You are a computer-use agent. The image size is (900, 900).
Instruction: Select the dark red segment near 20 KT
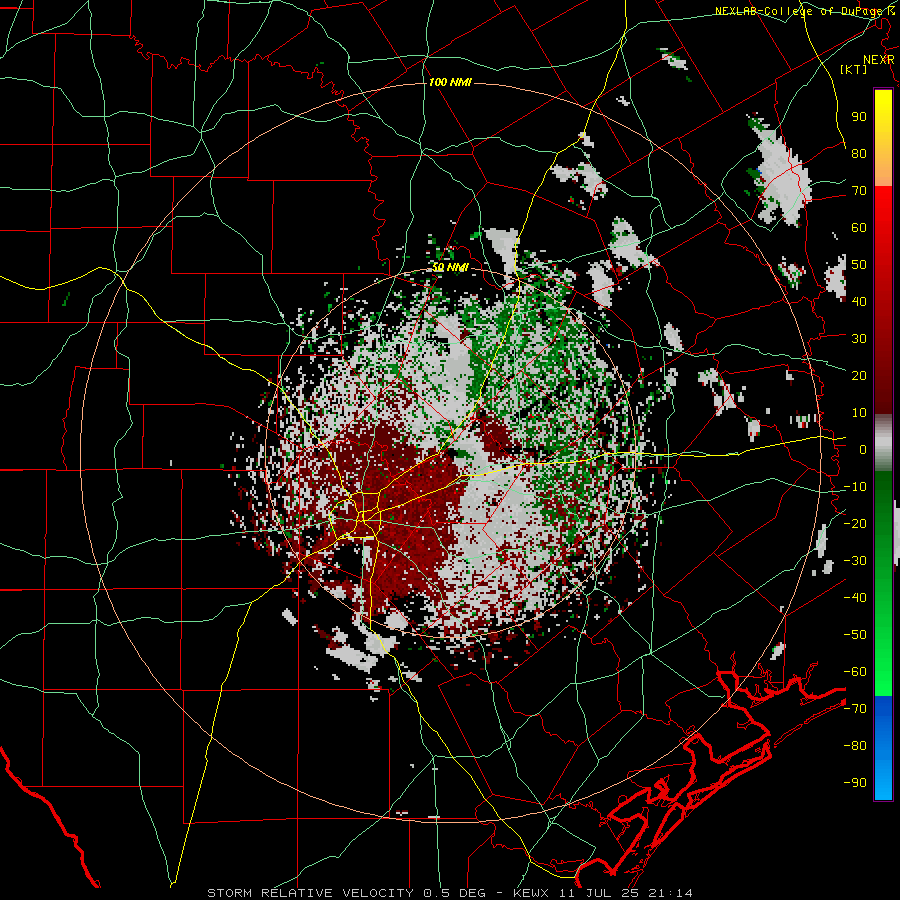coord(883,375)
